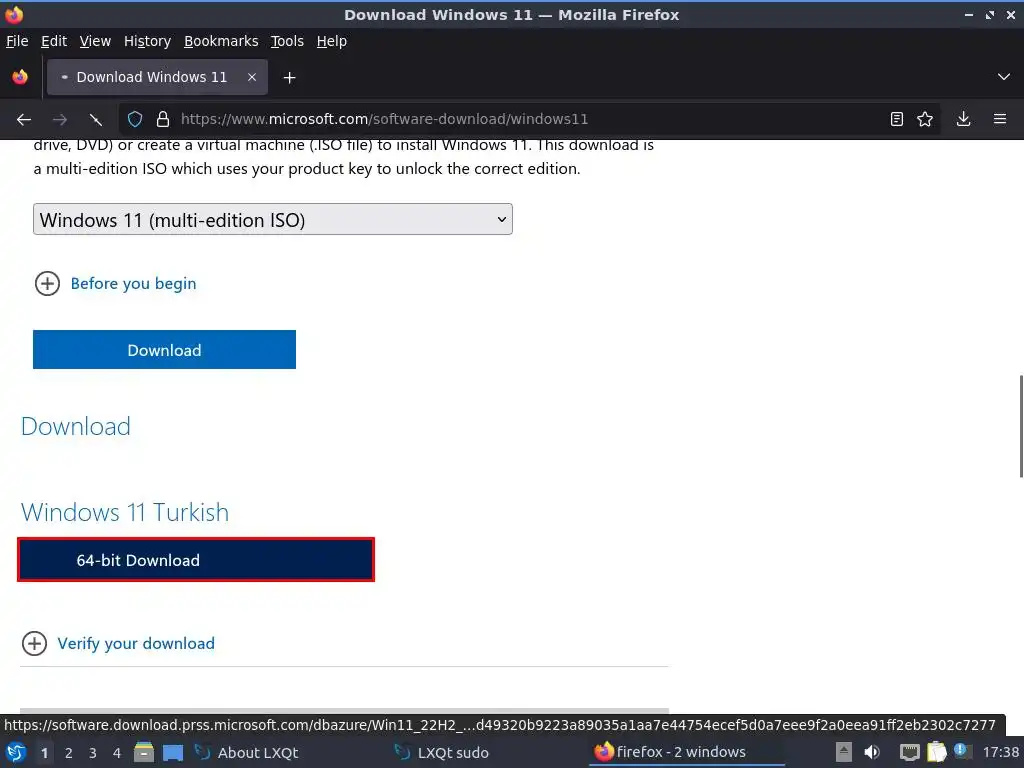Open the Before you begin link
Viewport: 1024px width, 768px height.
coord(133,283)
